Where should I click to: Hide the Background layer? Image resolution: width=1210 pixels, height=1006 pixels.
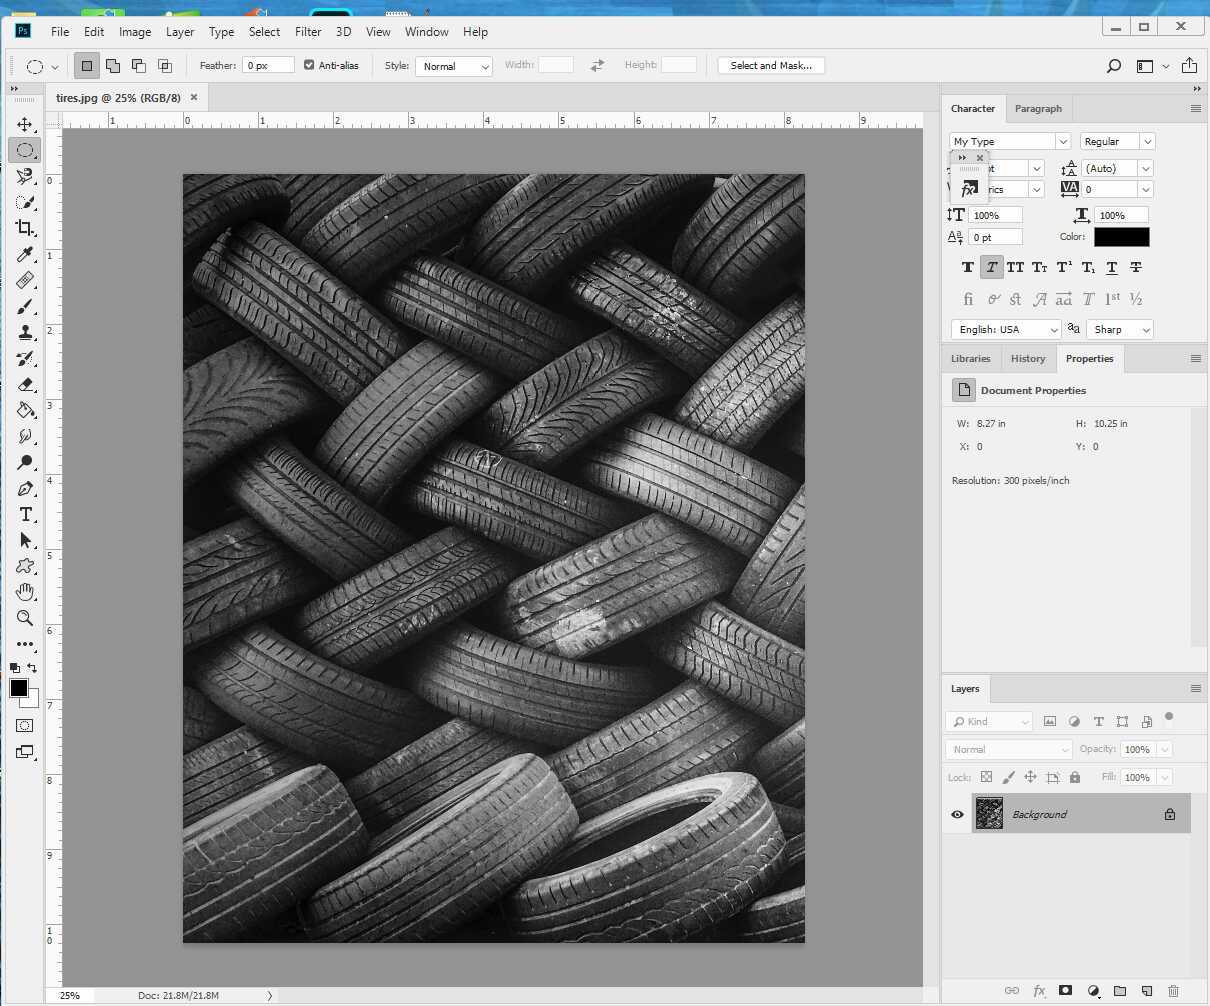point(957,814)
